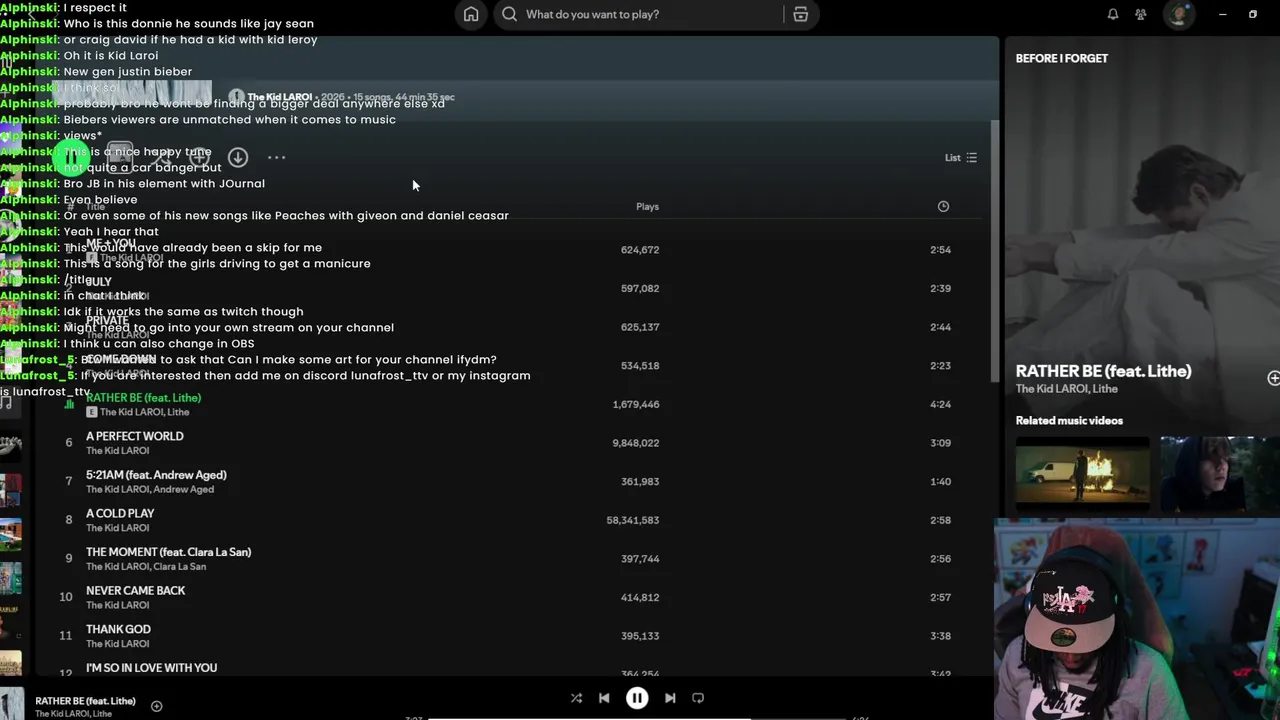Viewport: 1280px width, 720px height.
Task: Play the burning van related music video
Action: tap(1082, 473)
